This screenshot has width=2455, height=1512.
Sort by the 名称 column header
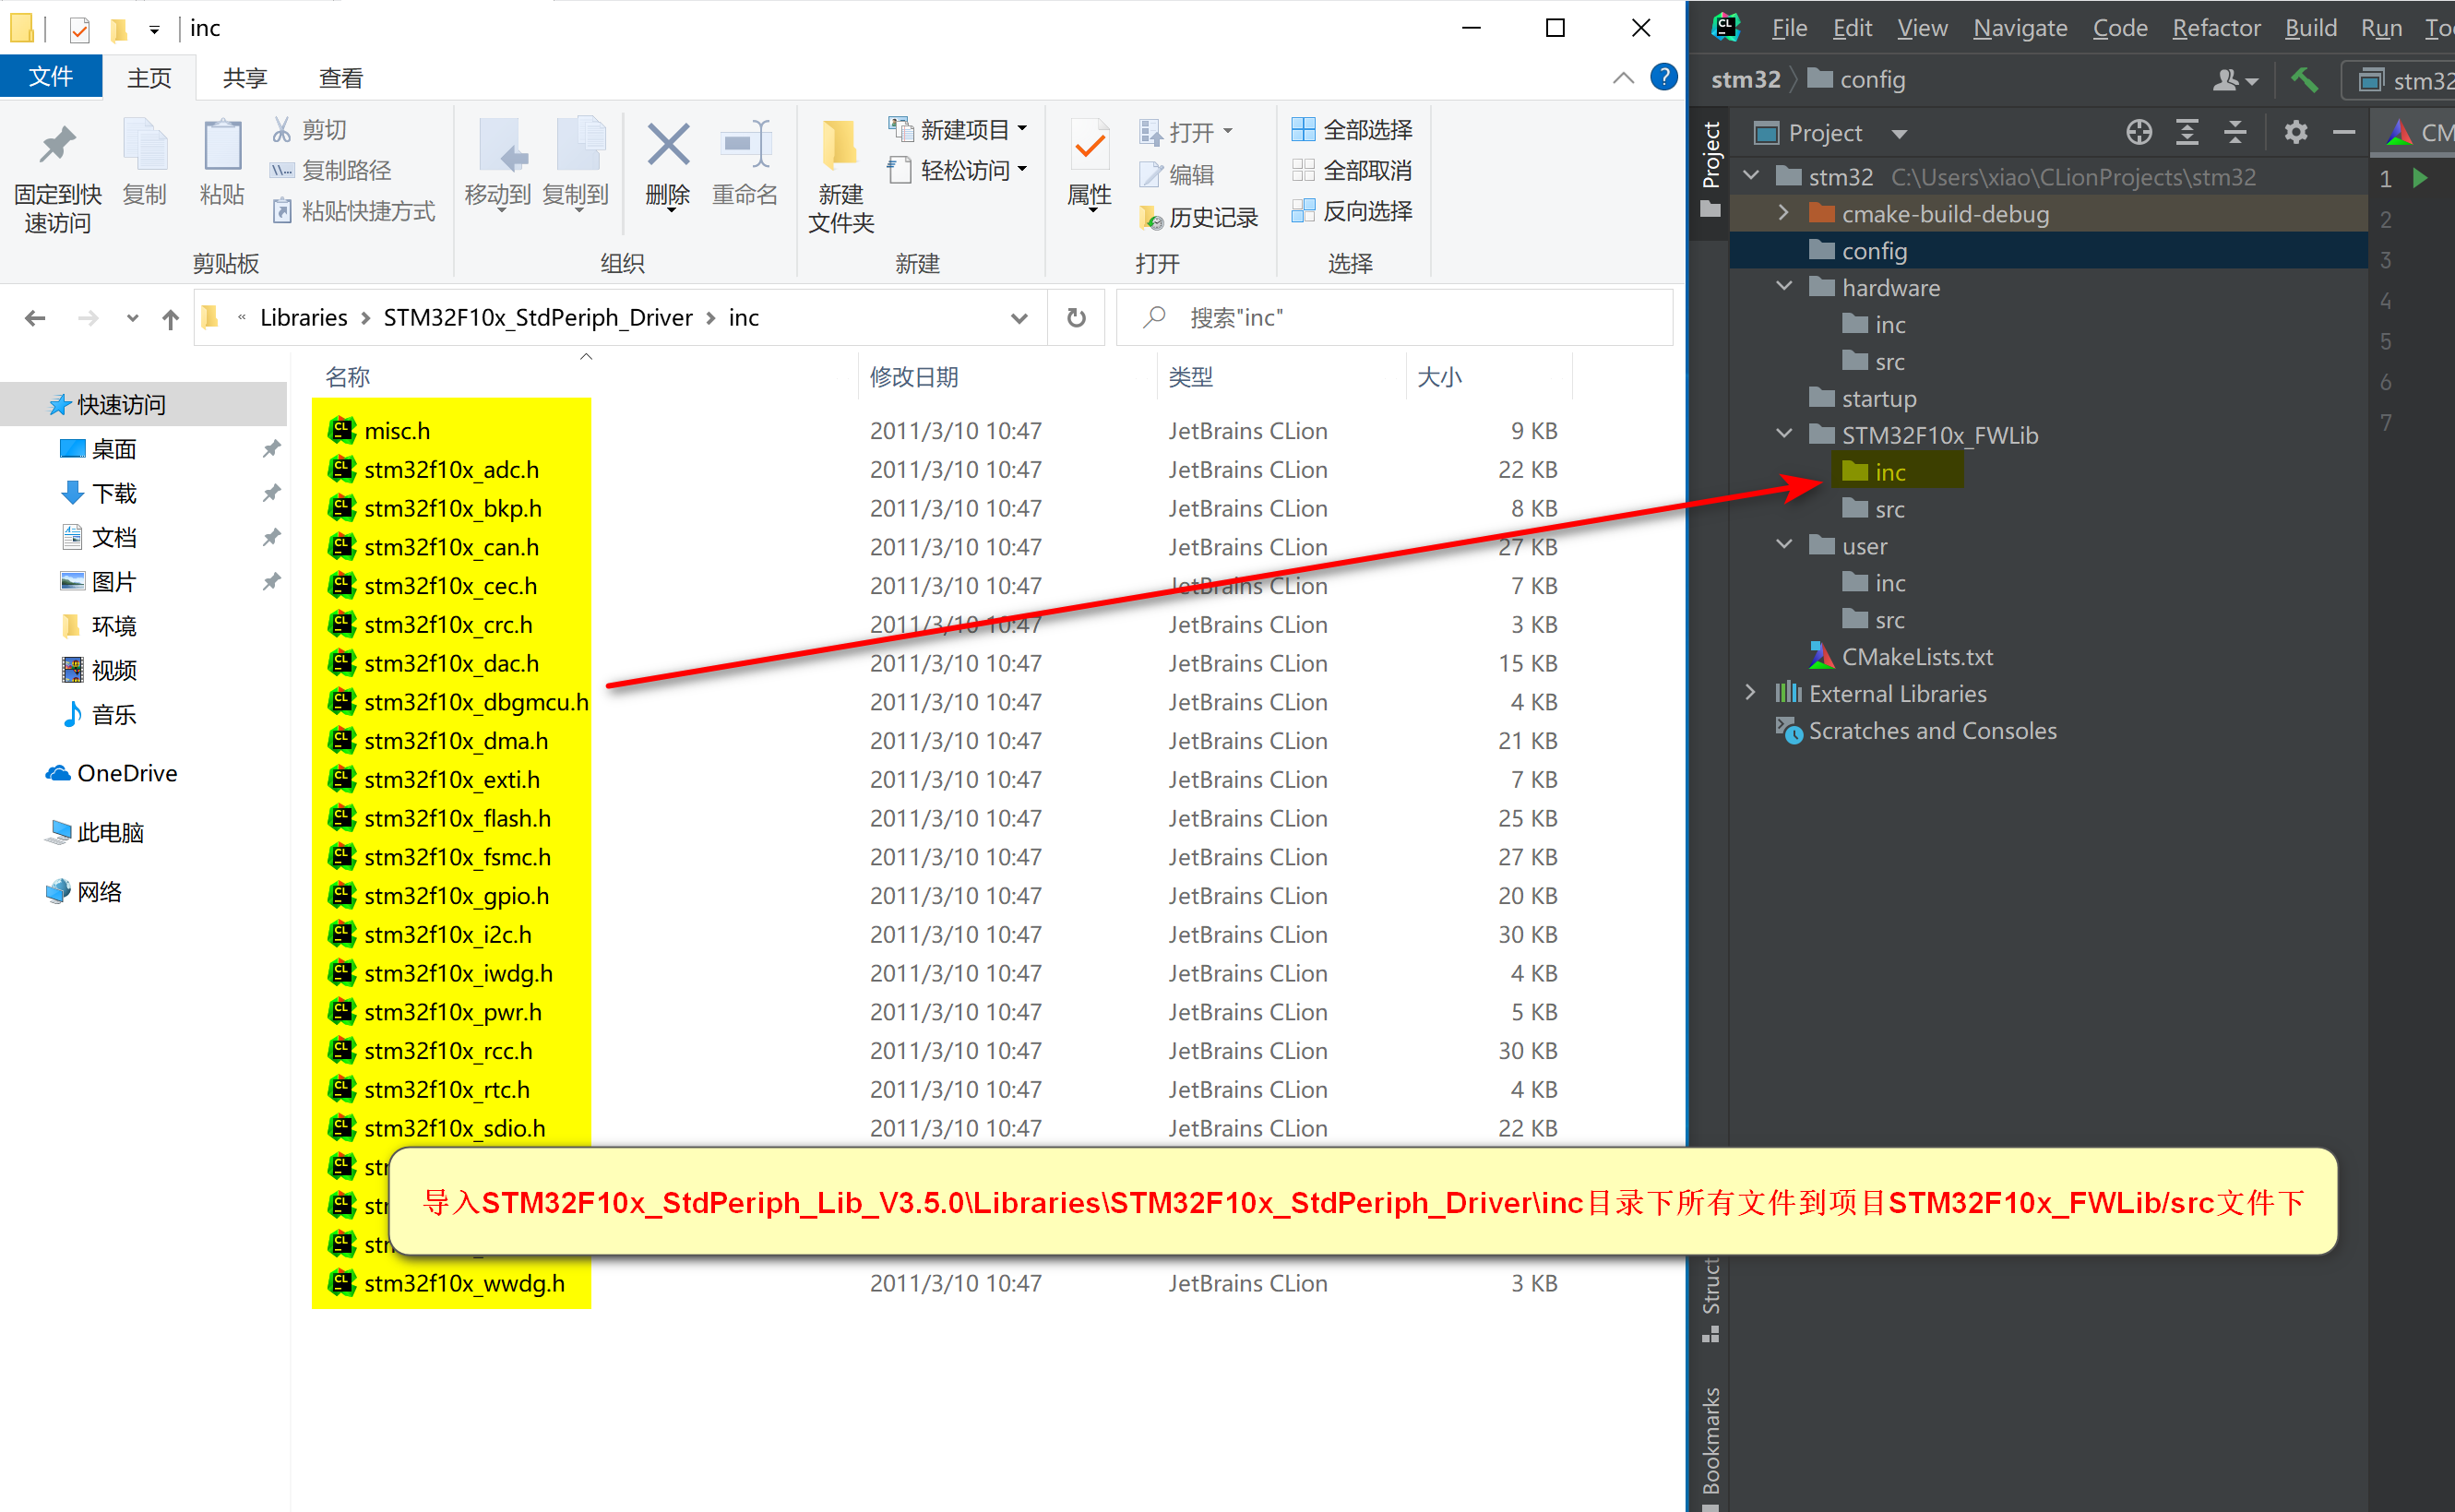348,377
